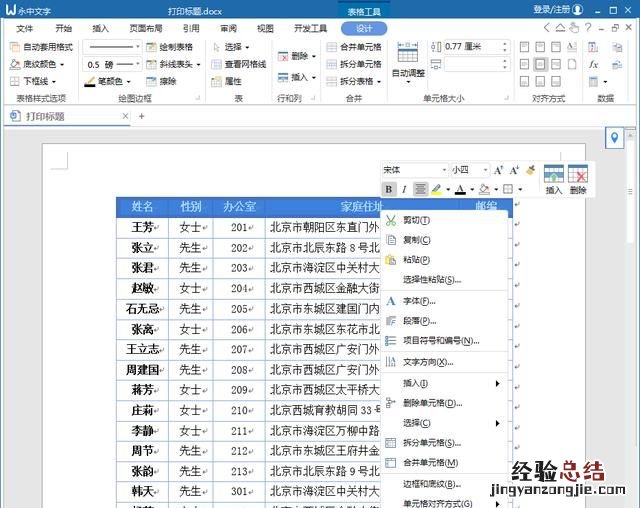Toggle bold in the floating mini toolbar
This screenshot has width=640, height=508.
click(389, 189)
